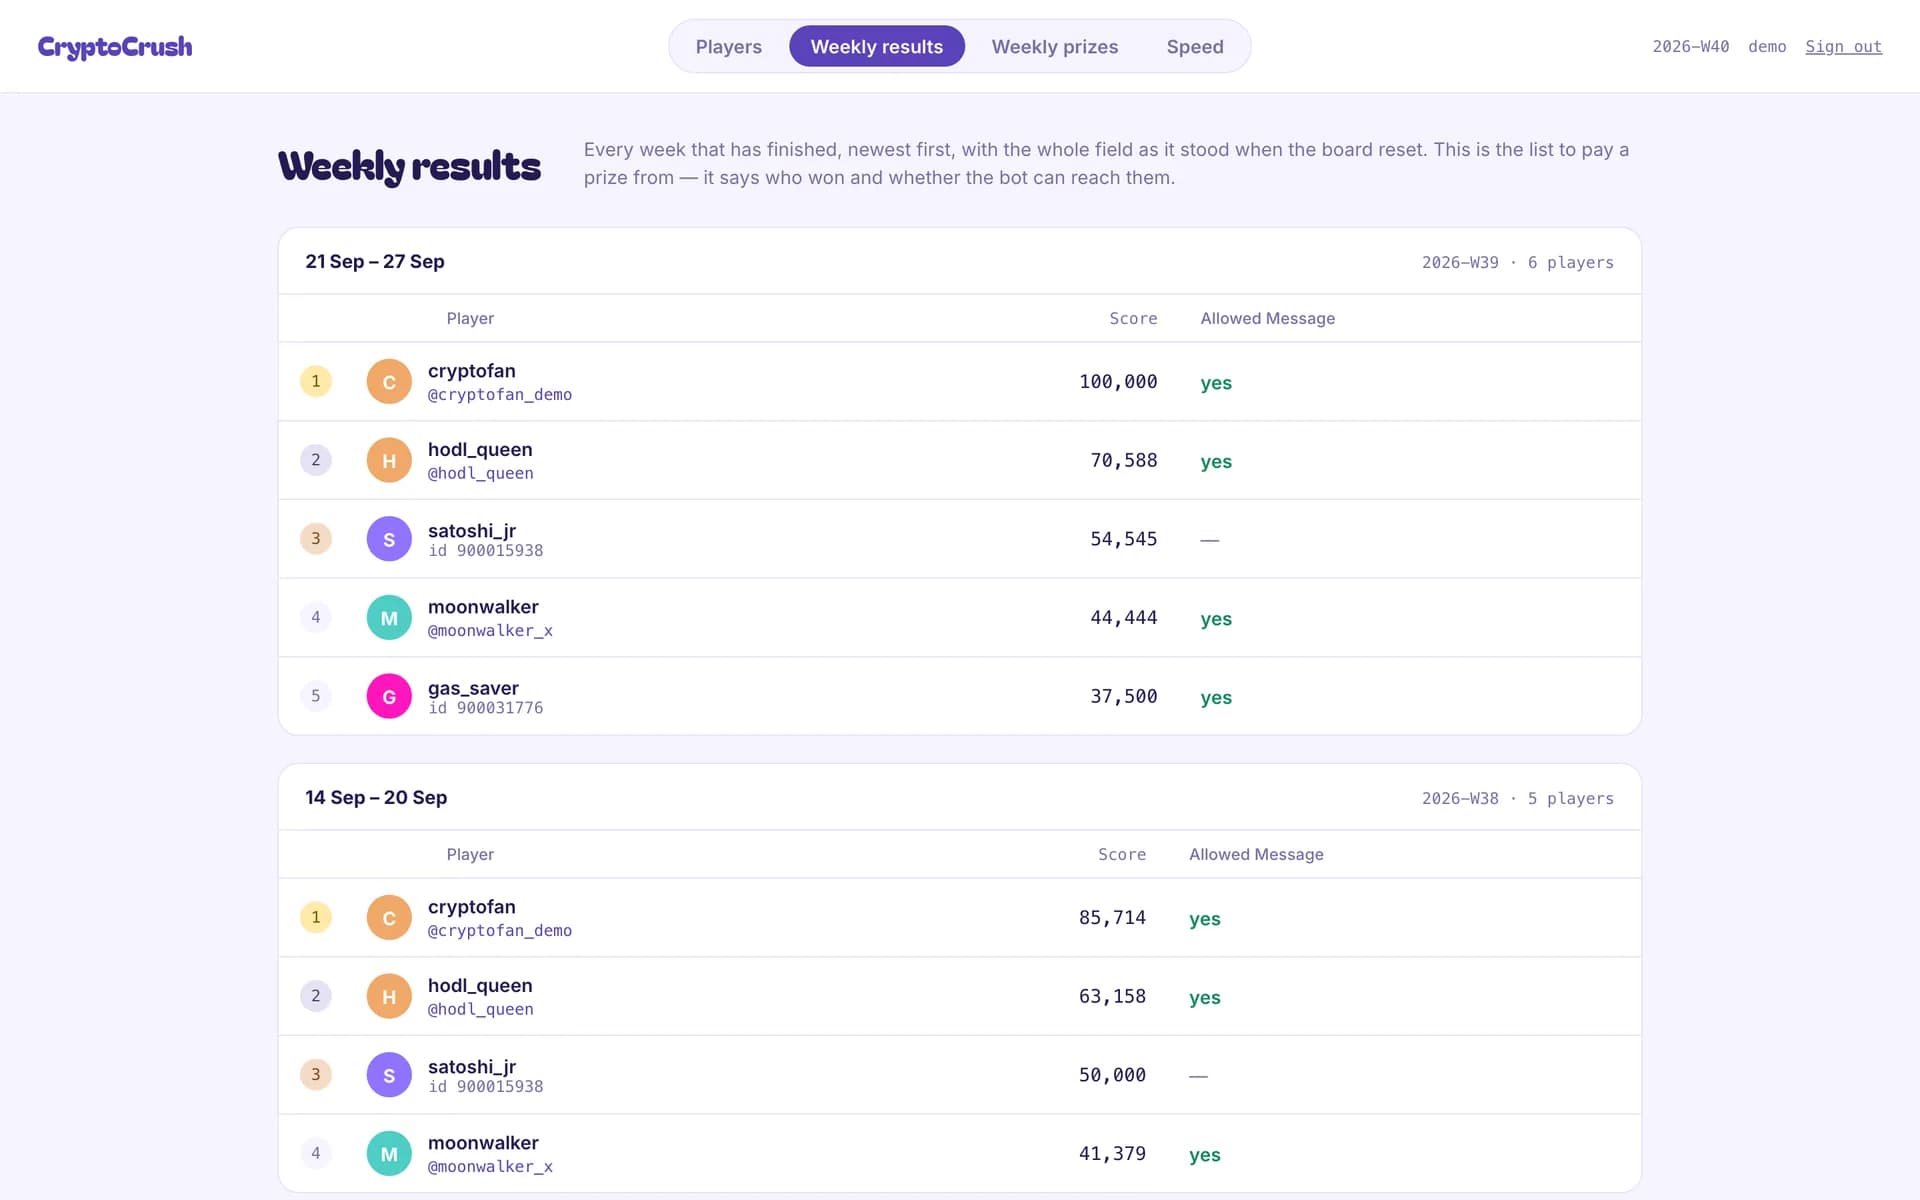The image size is (1920, 1200).
Task: Click rank 5 badge beside gas_saver
Action: pyautogui.click(x=316, y=696)
